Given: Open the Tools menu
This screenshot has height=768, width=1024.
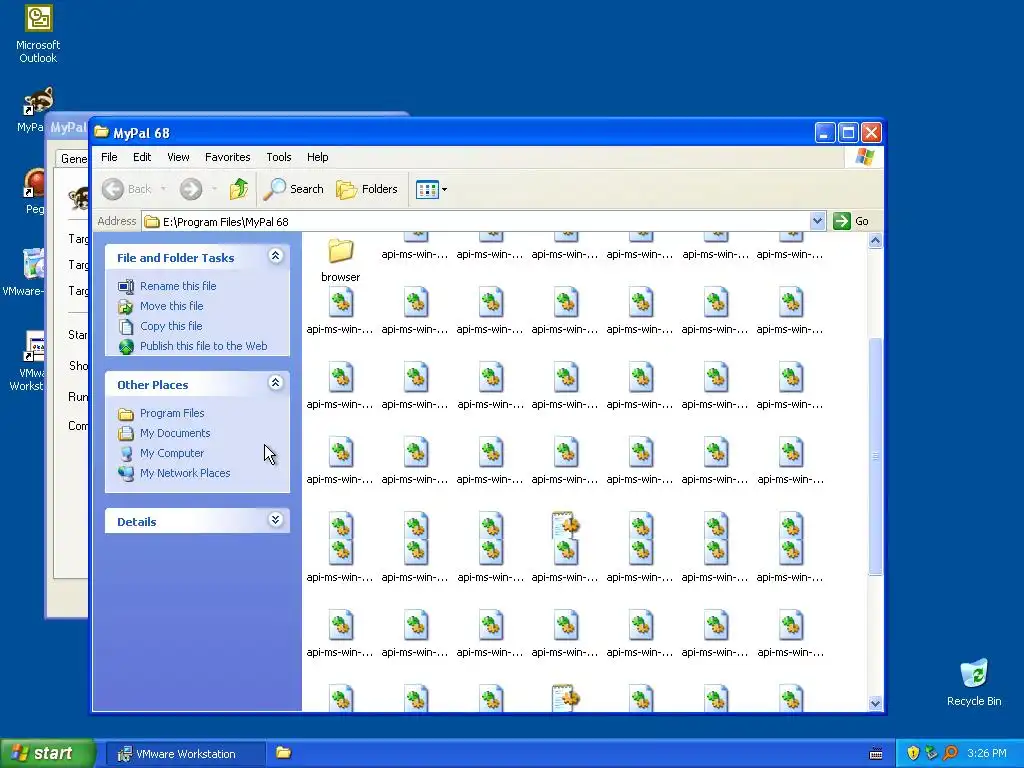Looking at the screenshot, I should pos(279,157).
